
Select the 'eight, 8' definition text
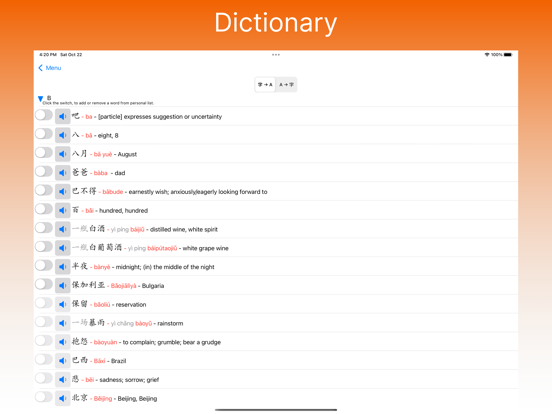[x=108, y=136]
